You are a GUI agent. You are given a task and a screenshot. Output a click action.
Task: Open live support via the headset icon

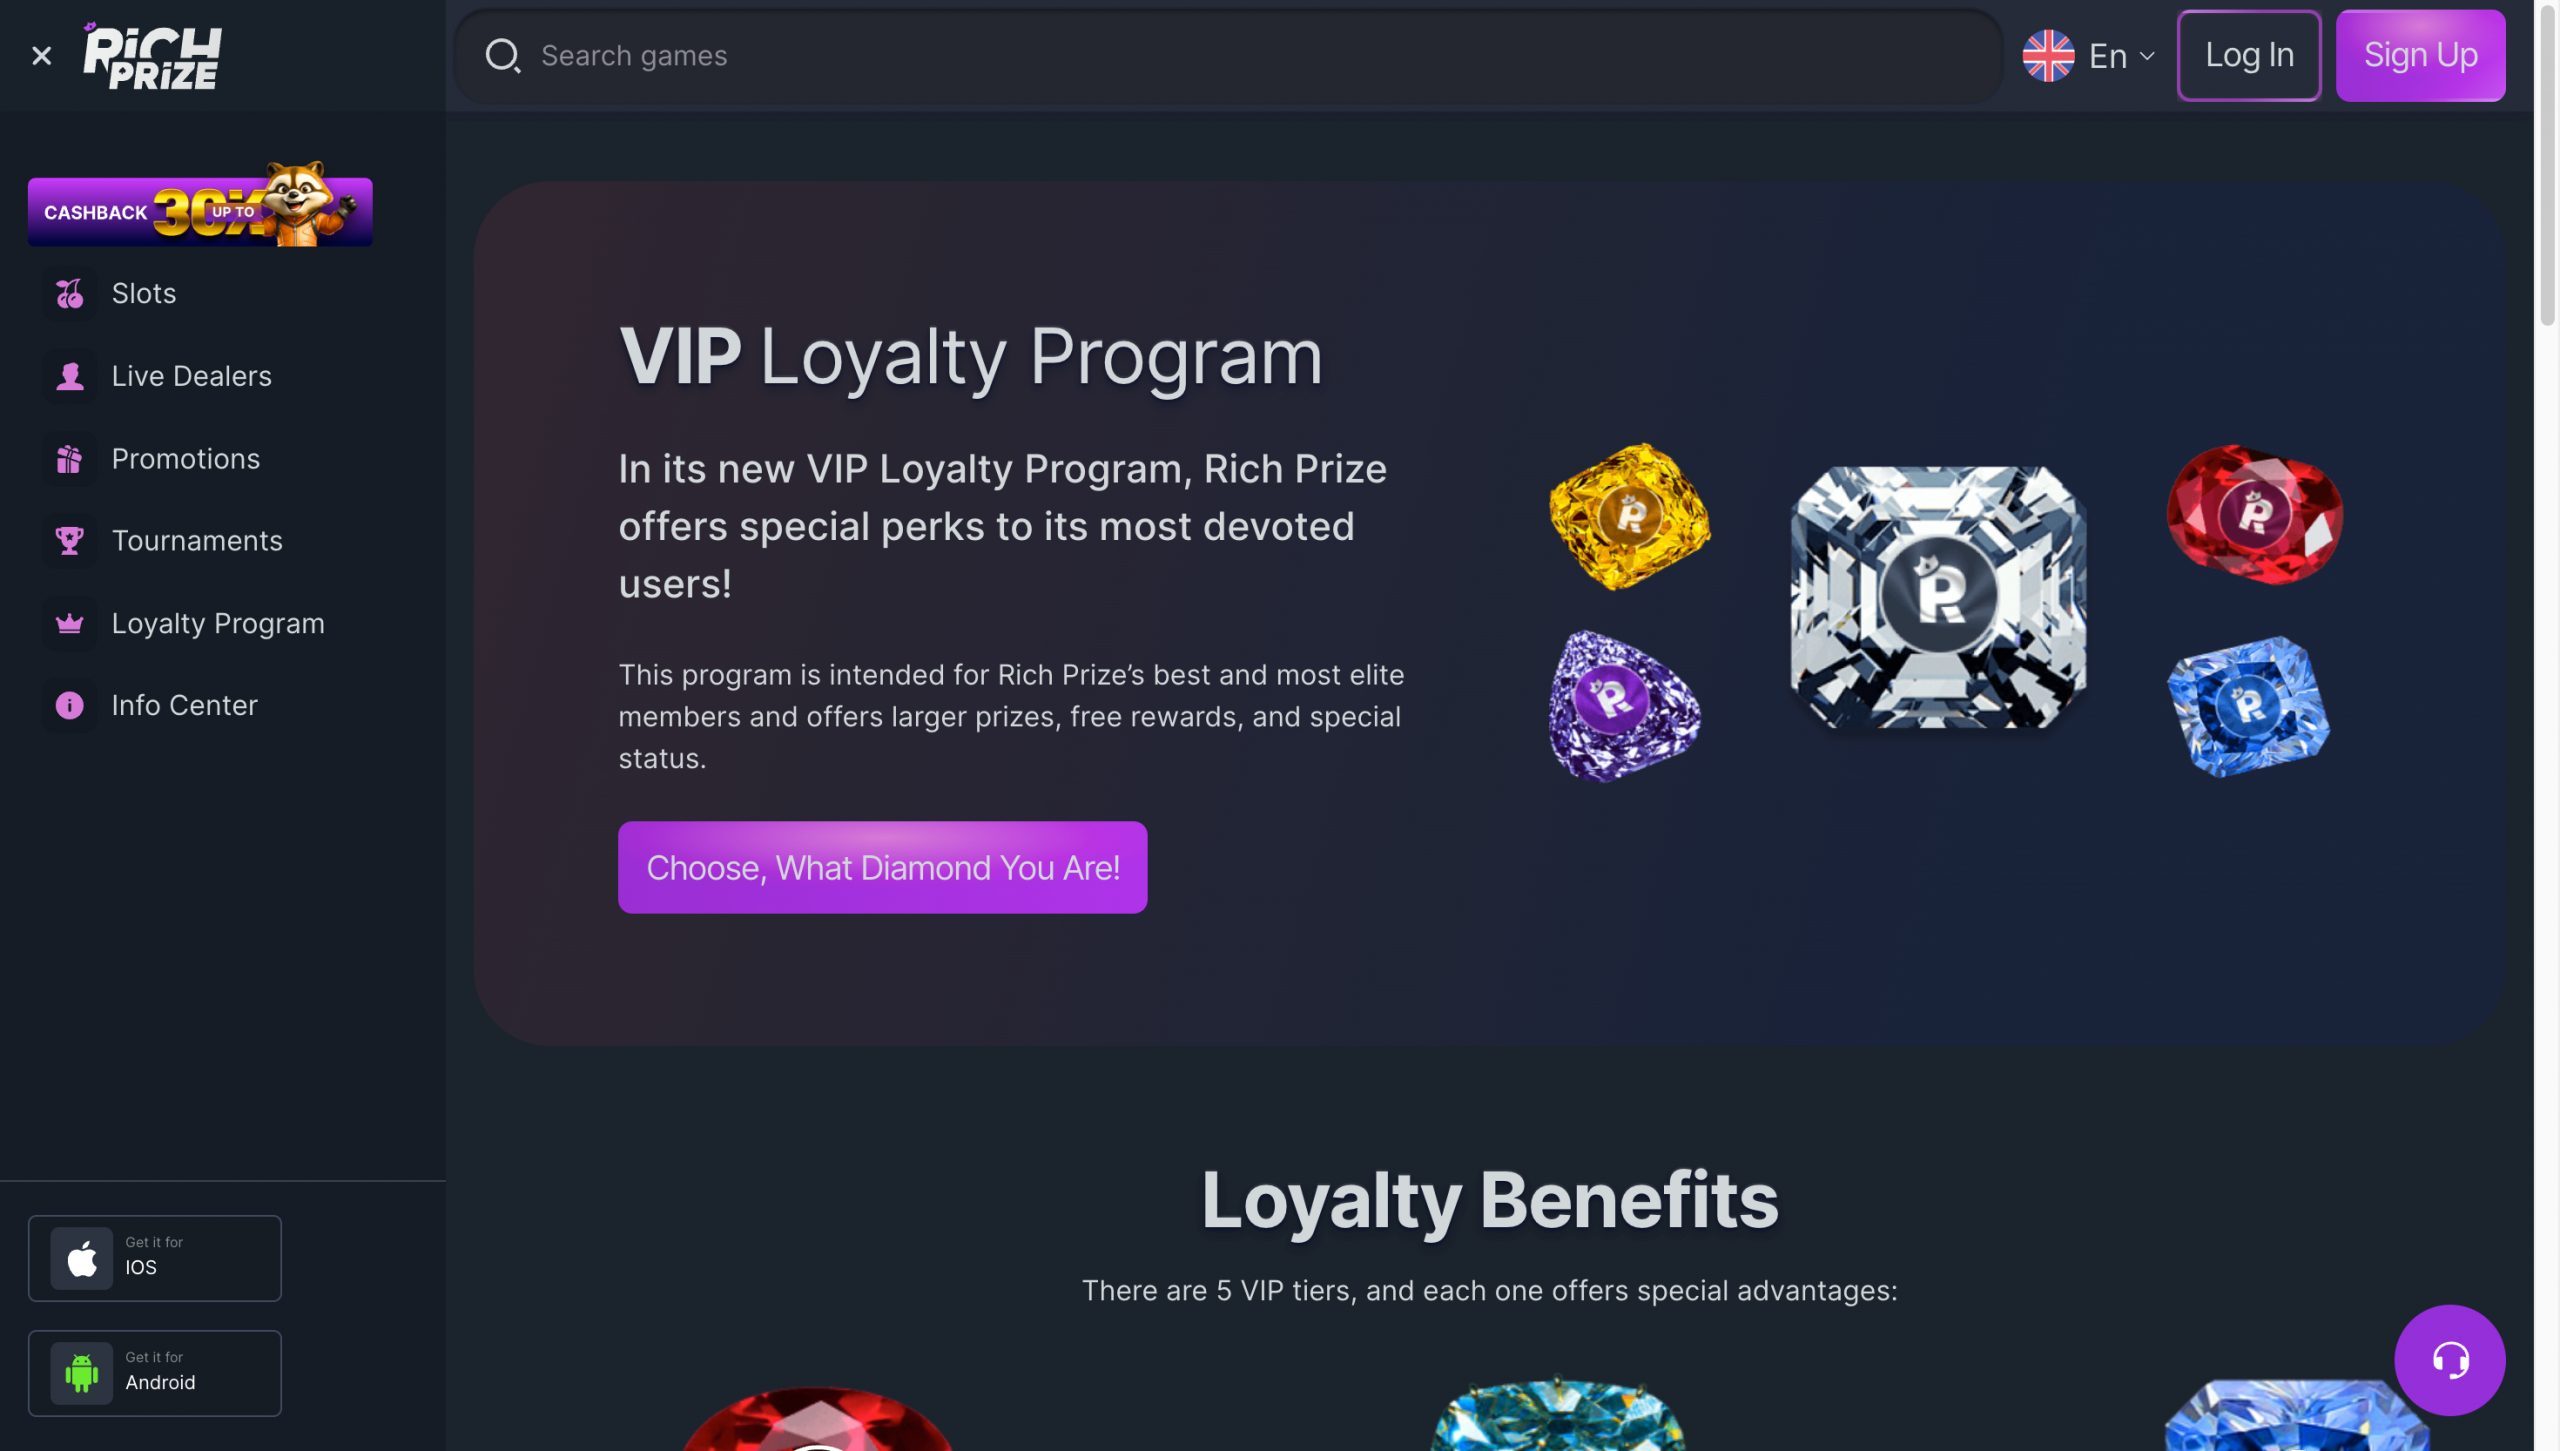point(2450,1358)
